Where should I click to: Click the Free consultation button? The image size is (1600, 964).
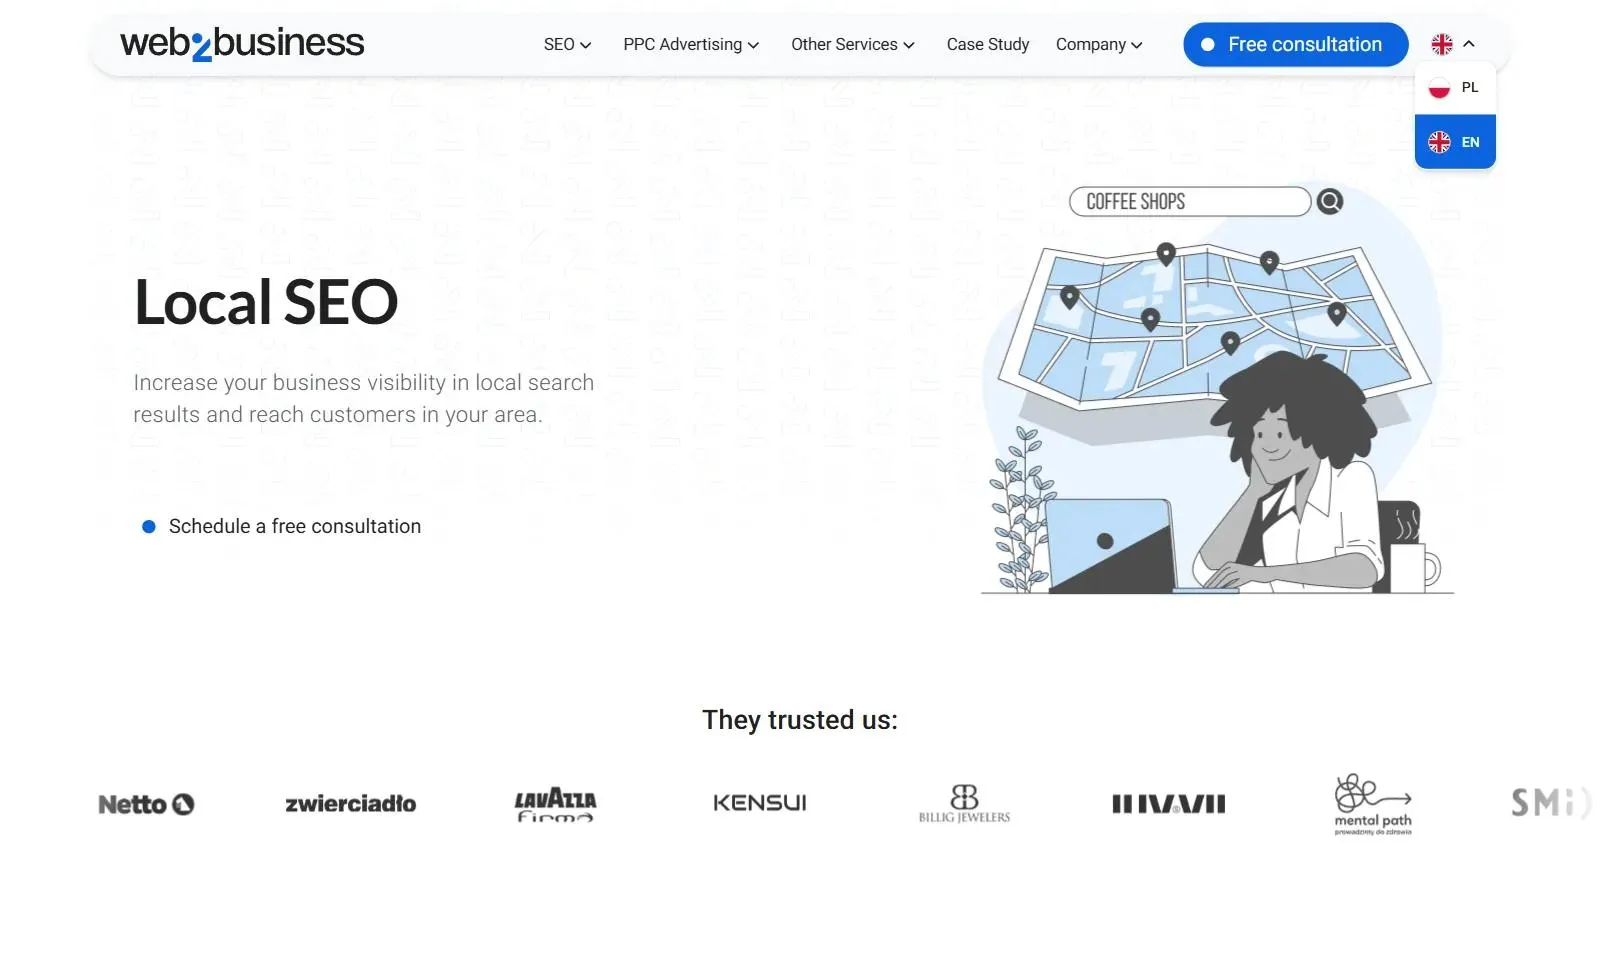tap(1296, 45)
